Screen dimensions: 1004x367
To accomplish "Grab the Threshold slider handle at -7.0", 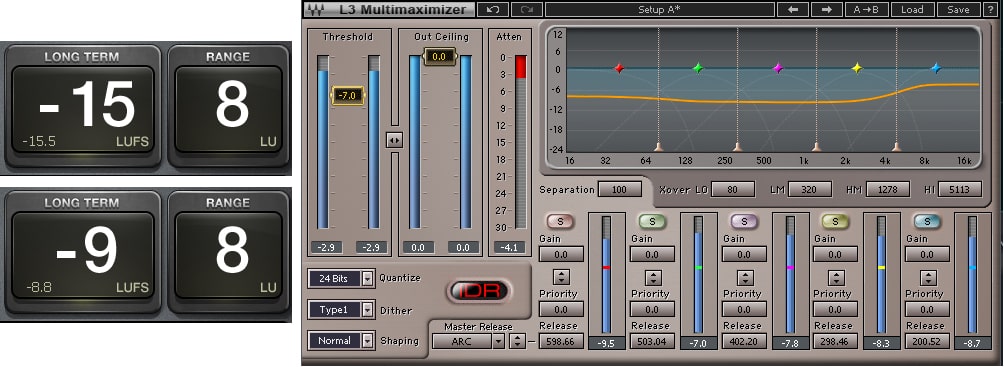I will [348, 95].
